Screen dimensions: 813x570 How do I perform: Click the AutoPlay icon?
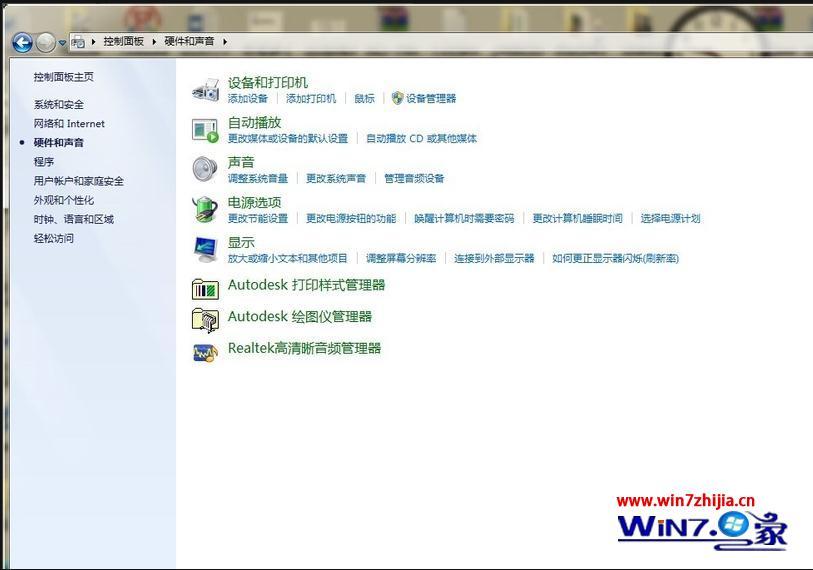point(205,130)
